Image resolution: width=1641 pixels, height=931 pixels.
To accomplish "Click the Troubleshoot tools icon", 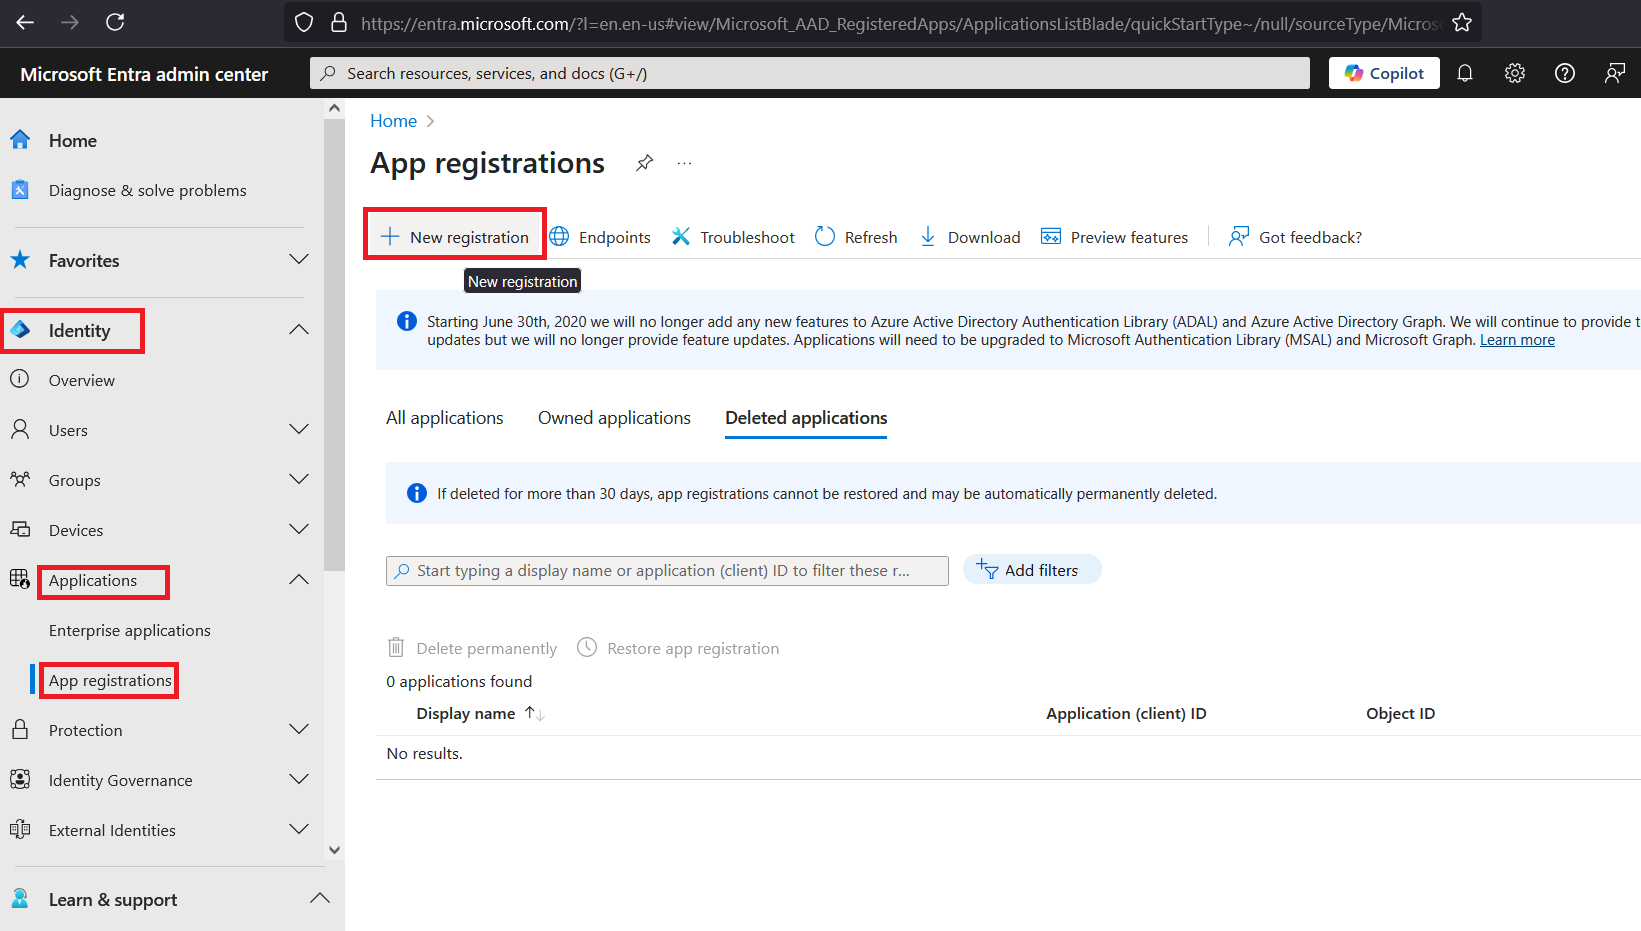I will click(681, 237).
